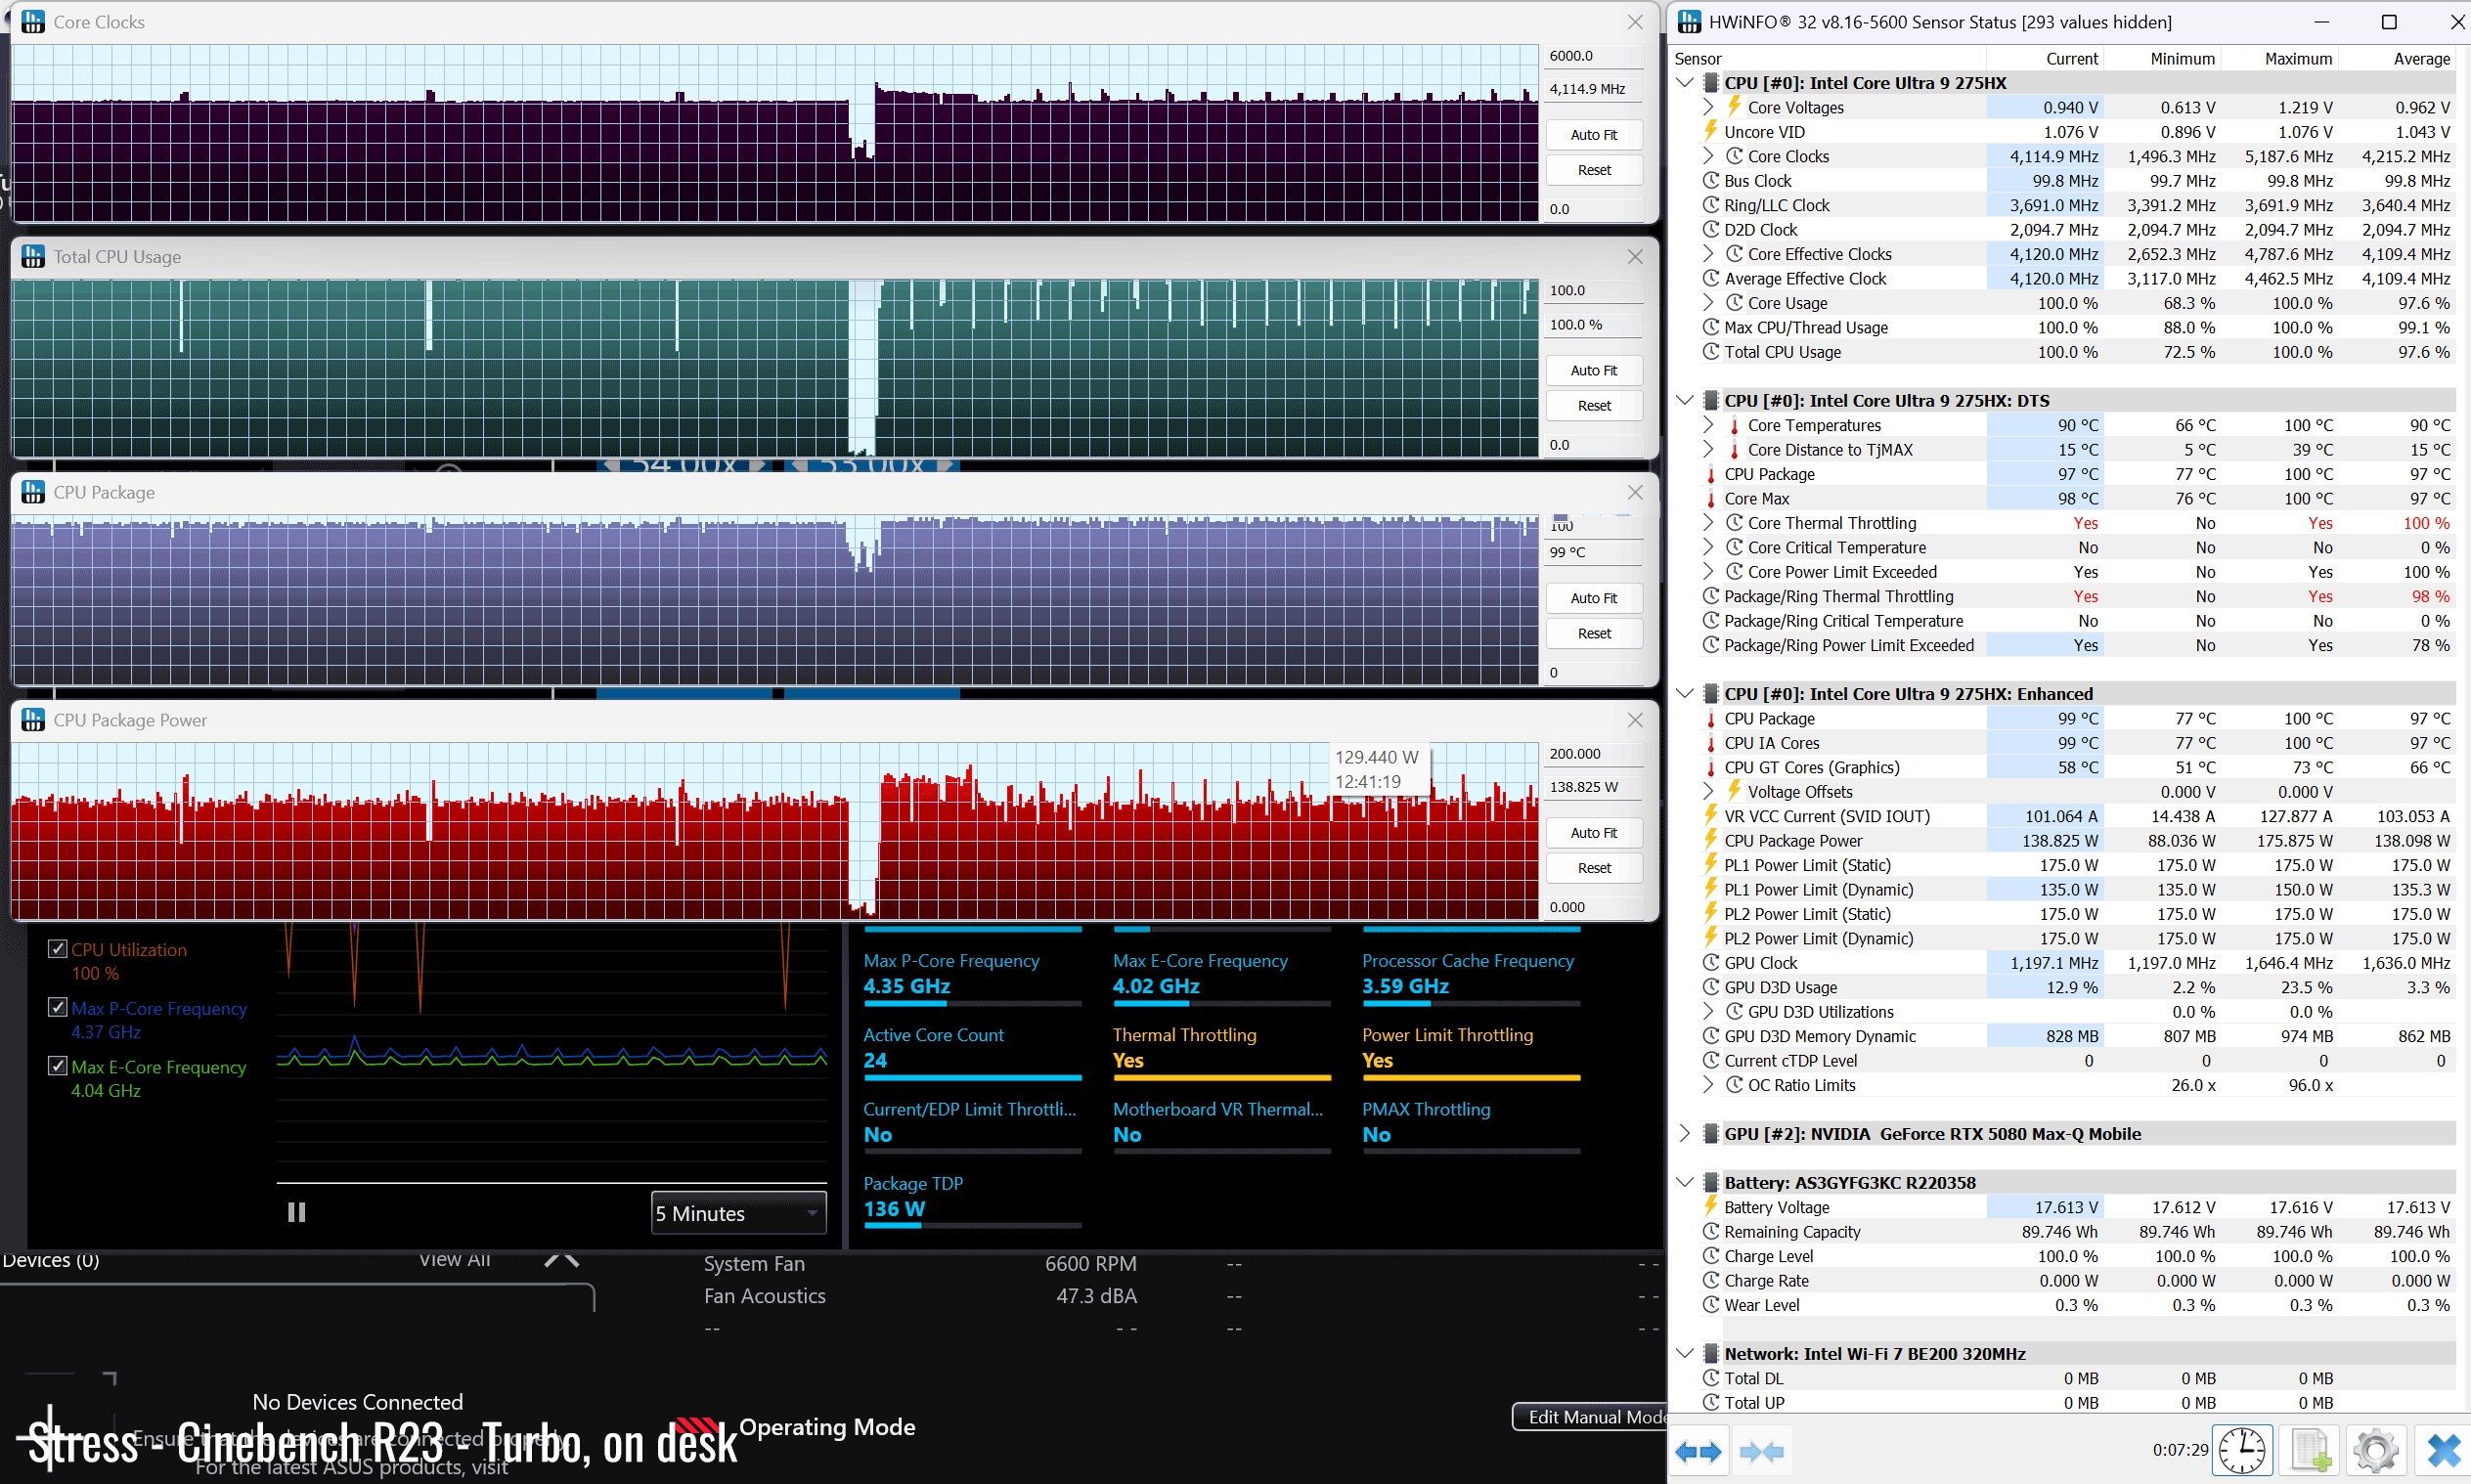This screenshot has width=2471, height=1484.
Task: Click the CPU Package Power lightning icon
Action: (x=1711, y=840)
